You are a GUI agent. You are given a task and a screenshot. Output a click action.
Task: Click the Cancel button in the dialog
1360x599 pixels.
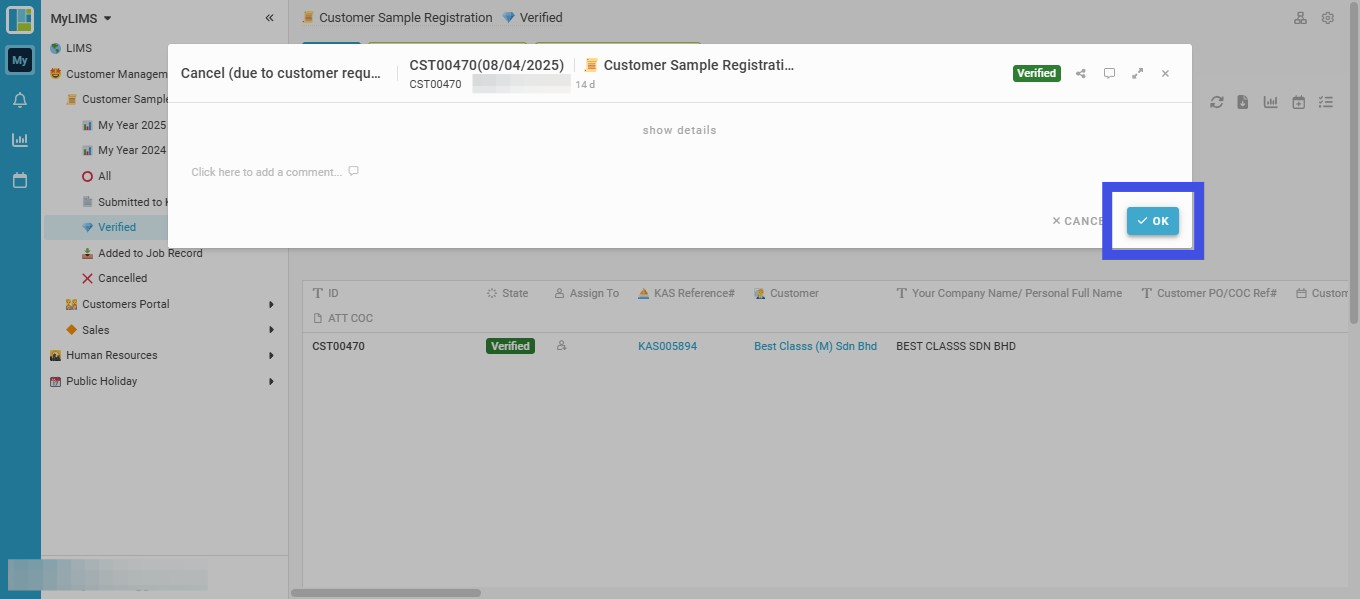(1078, 221)
